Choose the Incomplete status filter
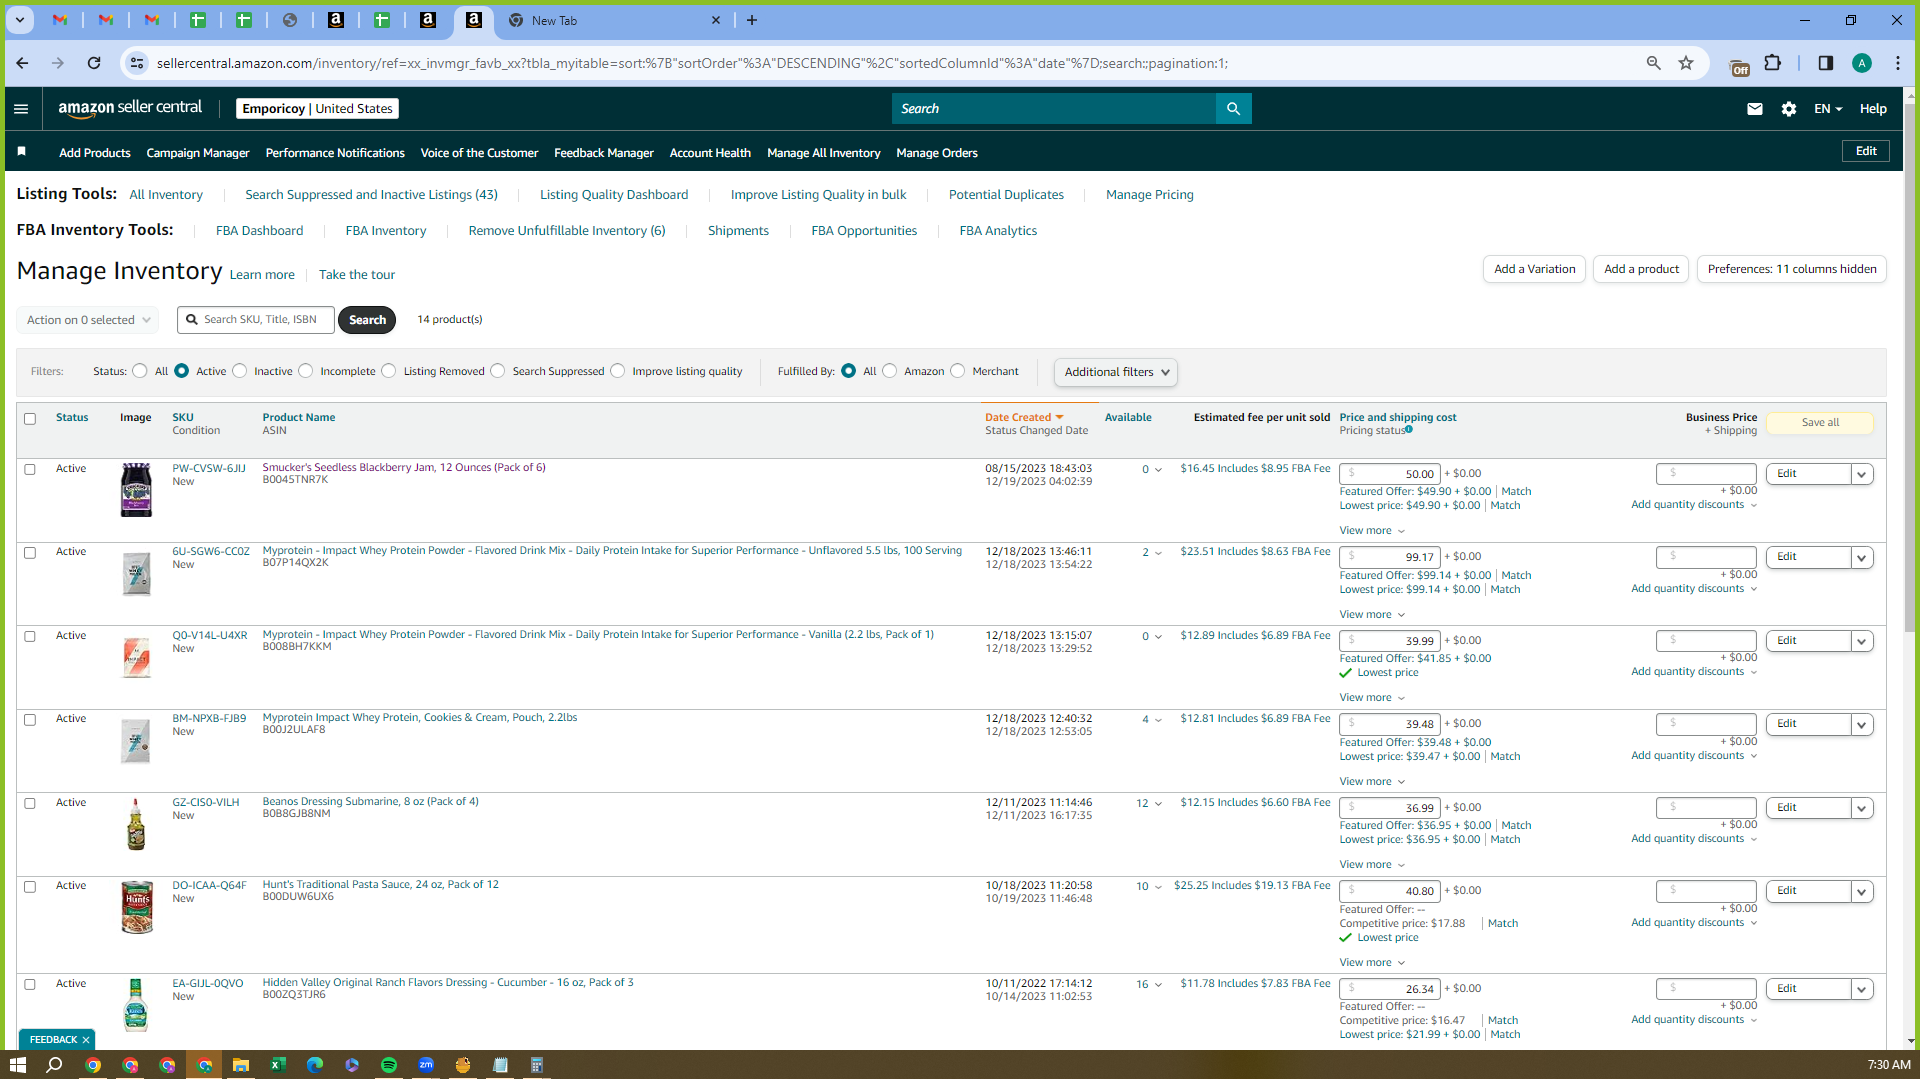Viewport: 1920px width, 1079px height. (x=306, y=371)
